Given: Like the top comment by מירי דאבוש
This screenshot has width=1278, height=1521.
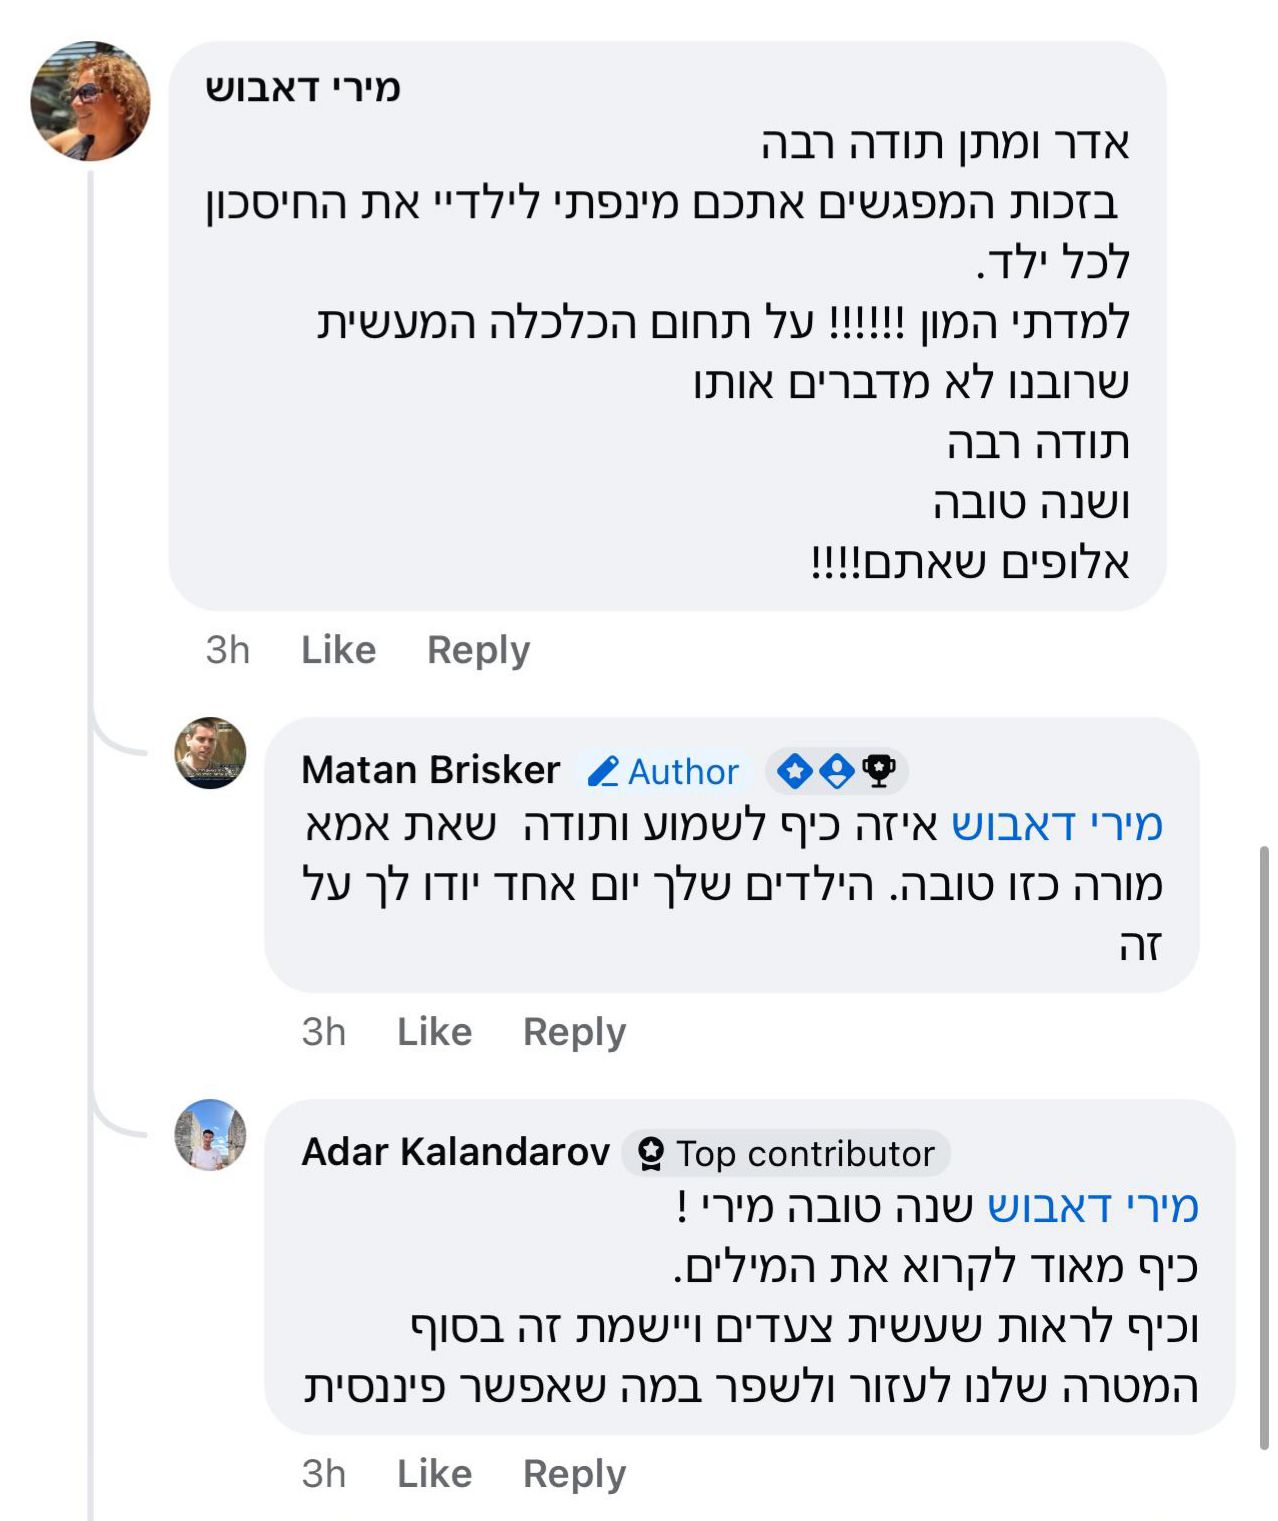Looking at the screenshot, I should coord(338,650).
